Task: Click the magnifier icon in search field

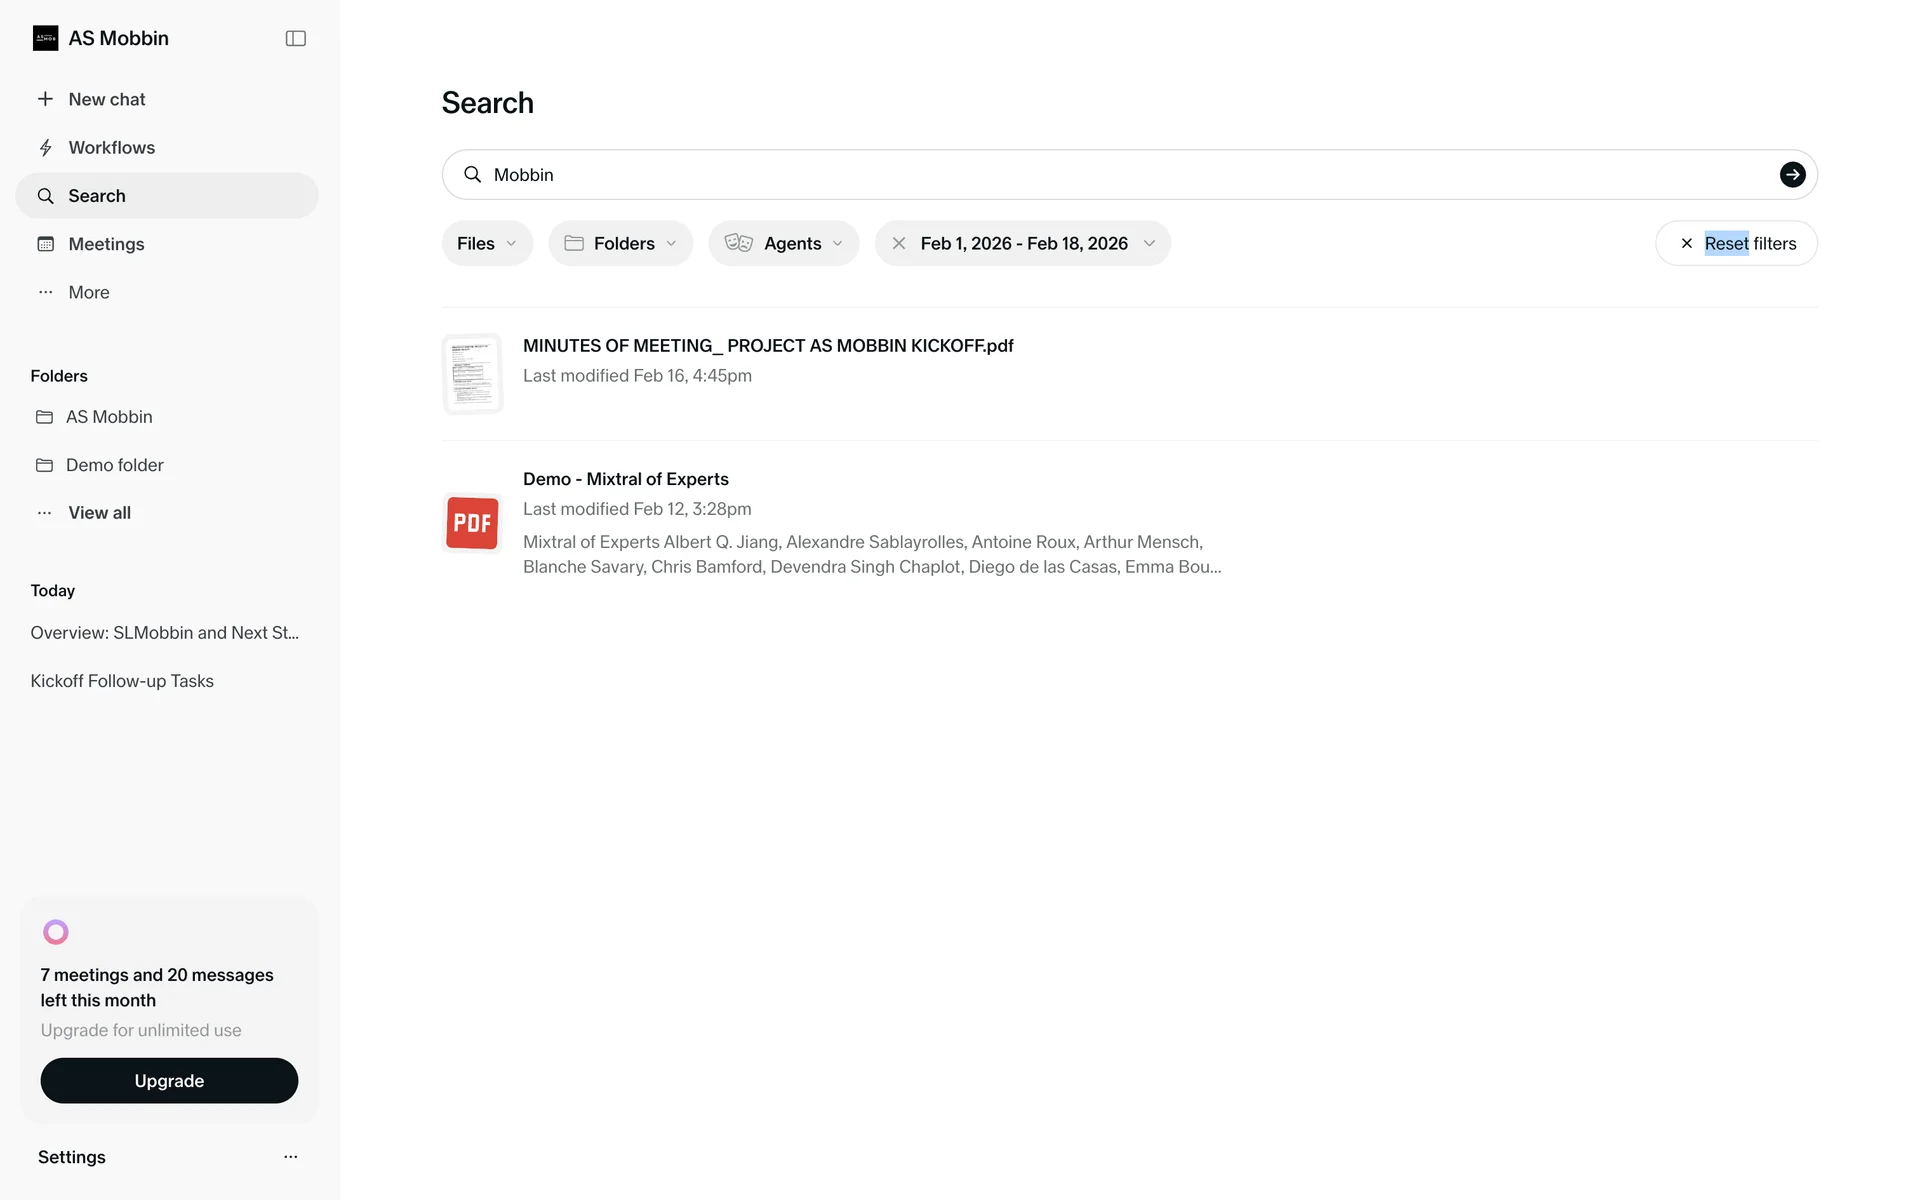Action: coord(473,175)
